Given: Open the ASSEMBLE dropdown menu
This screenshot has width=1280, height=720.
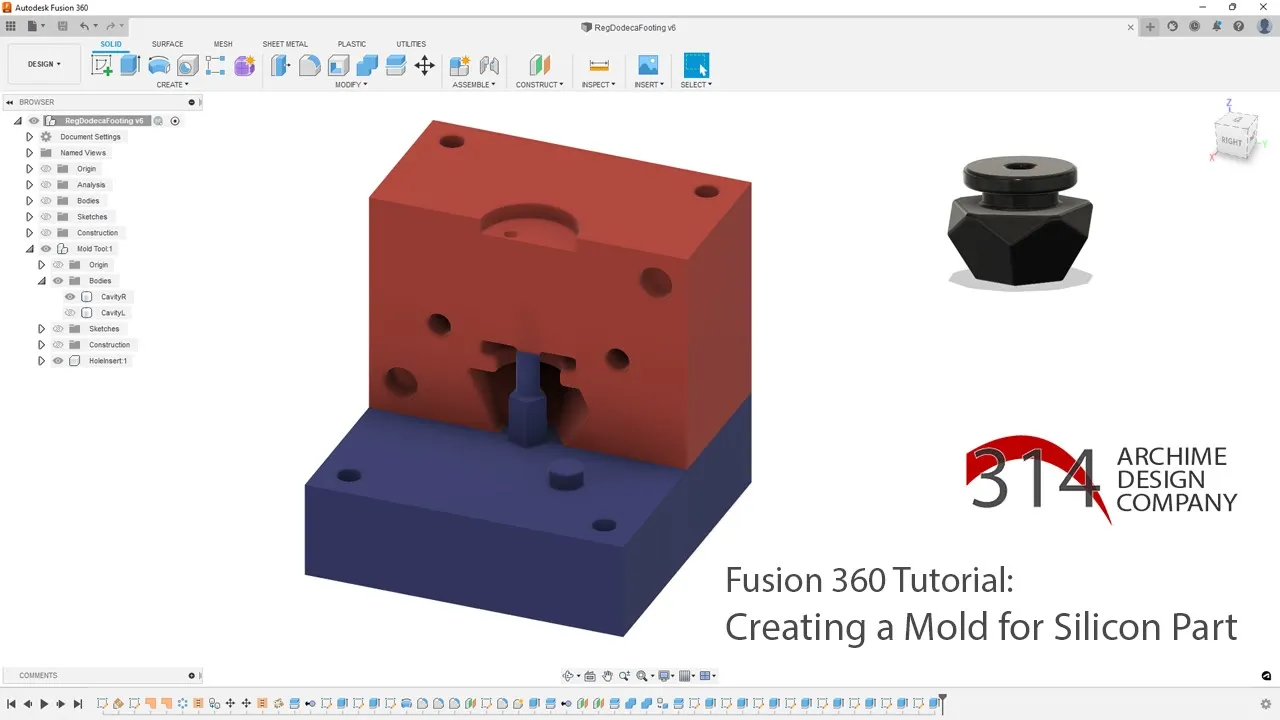Looking at the screenshot, I should [474, 85].
